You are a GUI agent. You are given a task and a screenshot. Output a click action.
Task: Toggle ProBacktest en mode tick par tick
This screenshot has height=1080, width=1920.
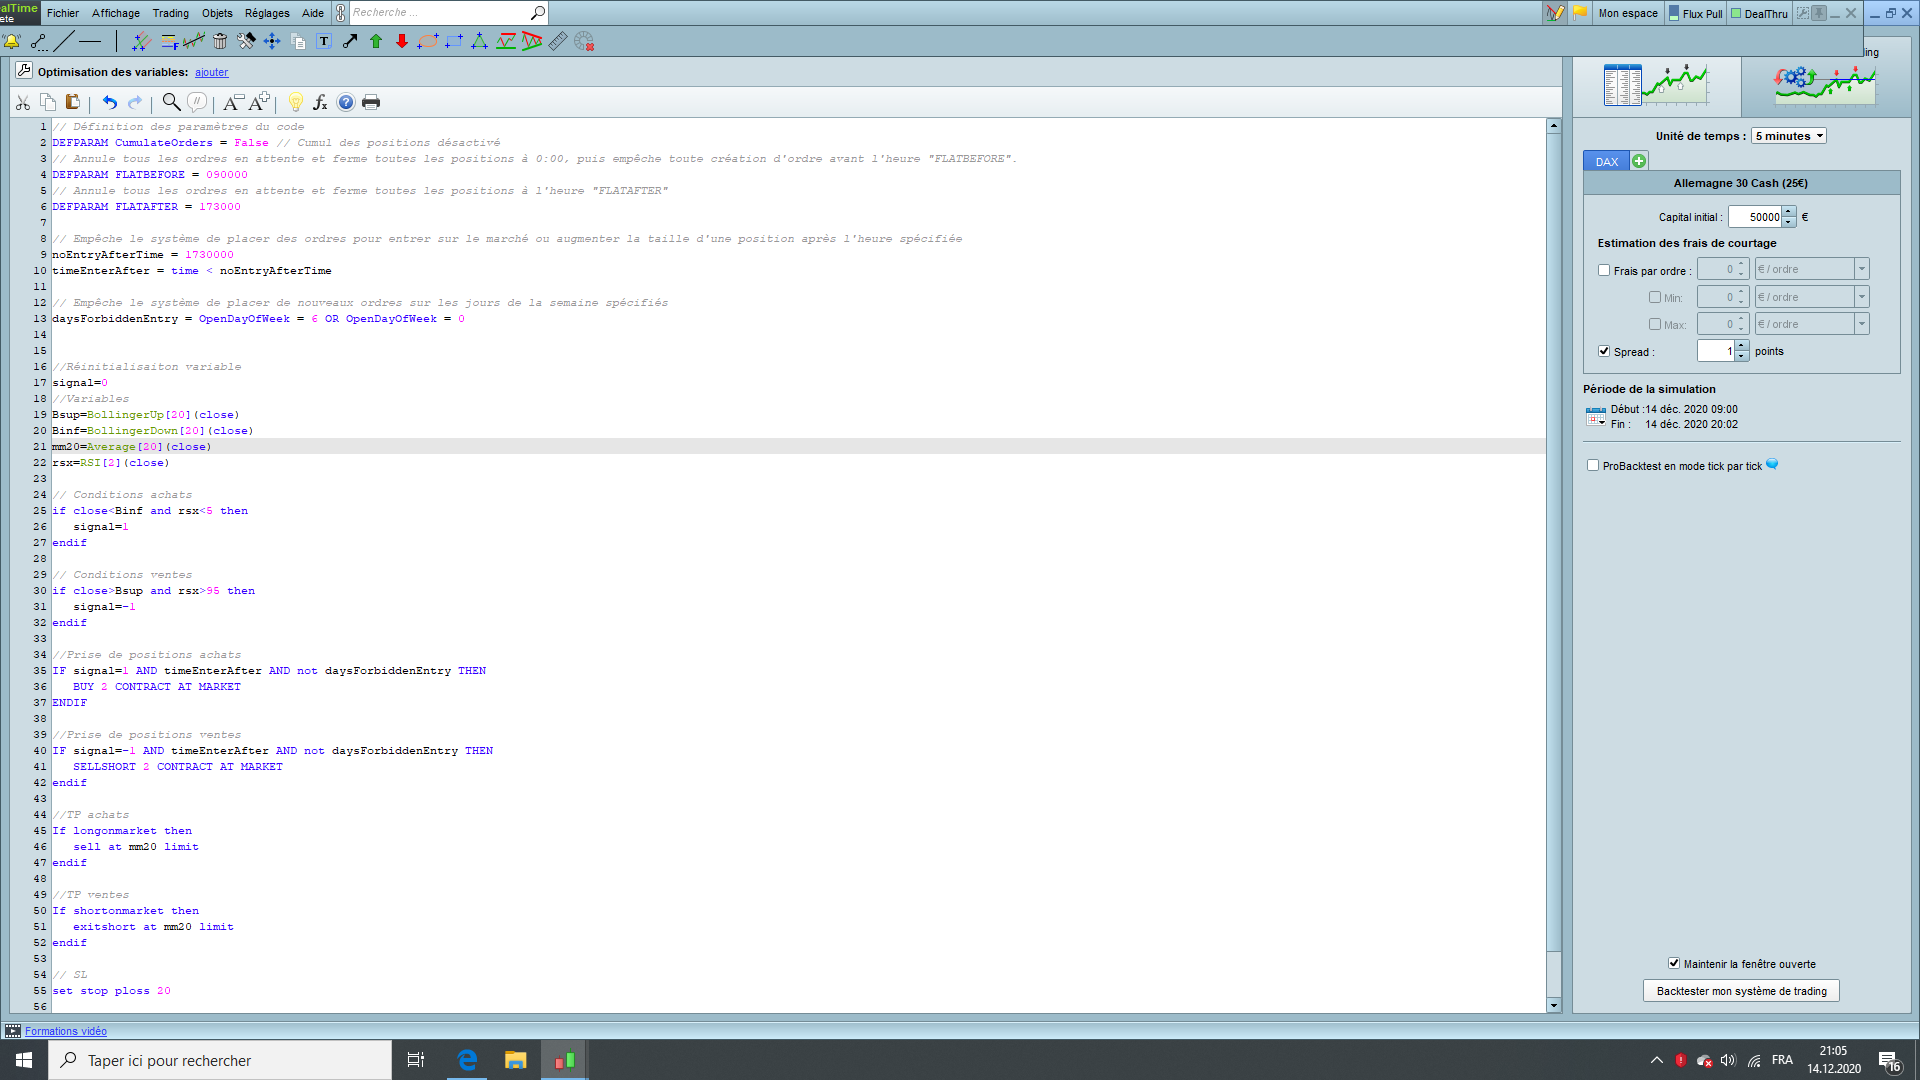(1593, 465)
